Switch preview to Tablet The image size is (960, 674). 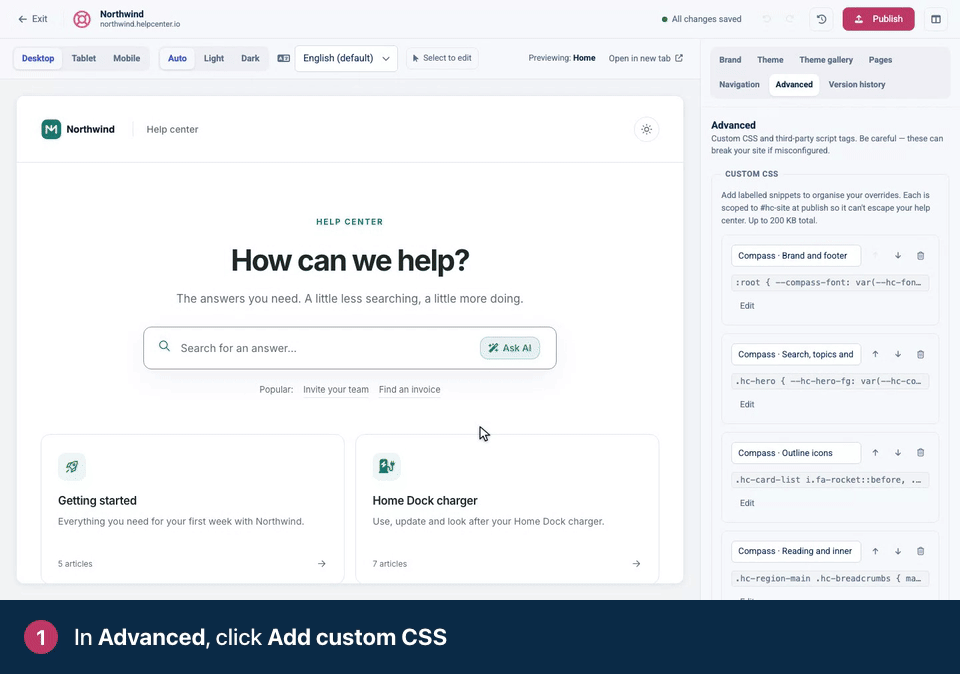84,58
